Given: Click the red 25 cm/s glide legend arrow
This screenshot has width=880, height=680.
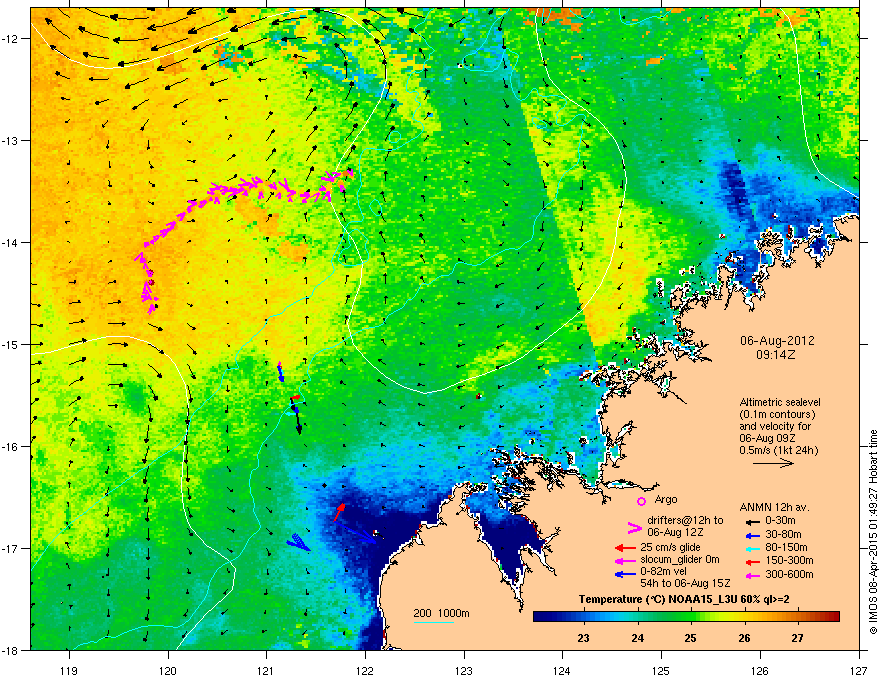Looking at the screenshot, I should click(x=625, y=548).
